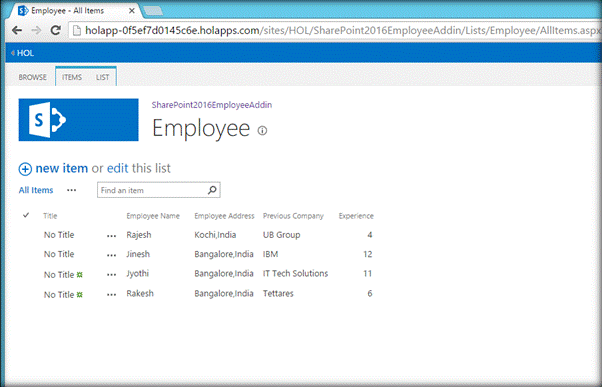Open No Title item in Jinesh row
The height and width of the screenshot is (387, 602).
tap(59, 254)
